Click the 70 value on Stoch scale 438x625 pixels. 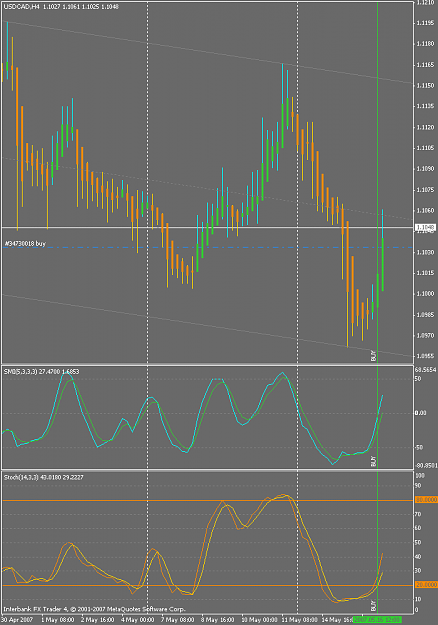(418, 515)
